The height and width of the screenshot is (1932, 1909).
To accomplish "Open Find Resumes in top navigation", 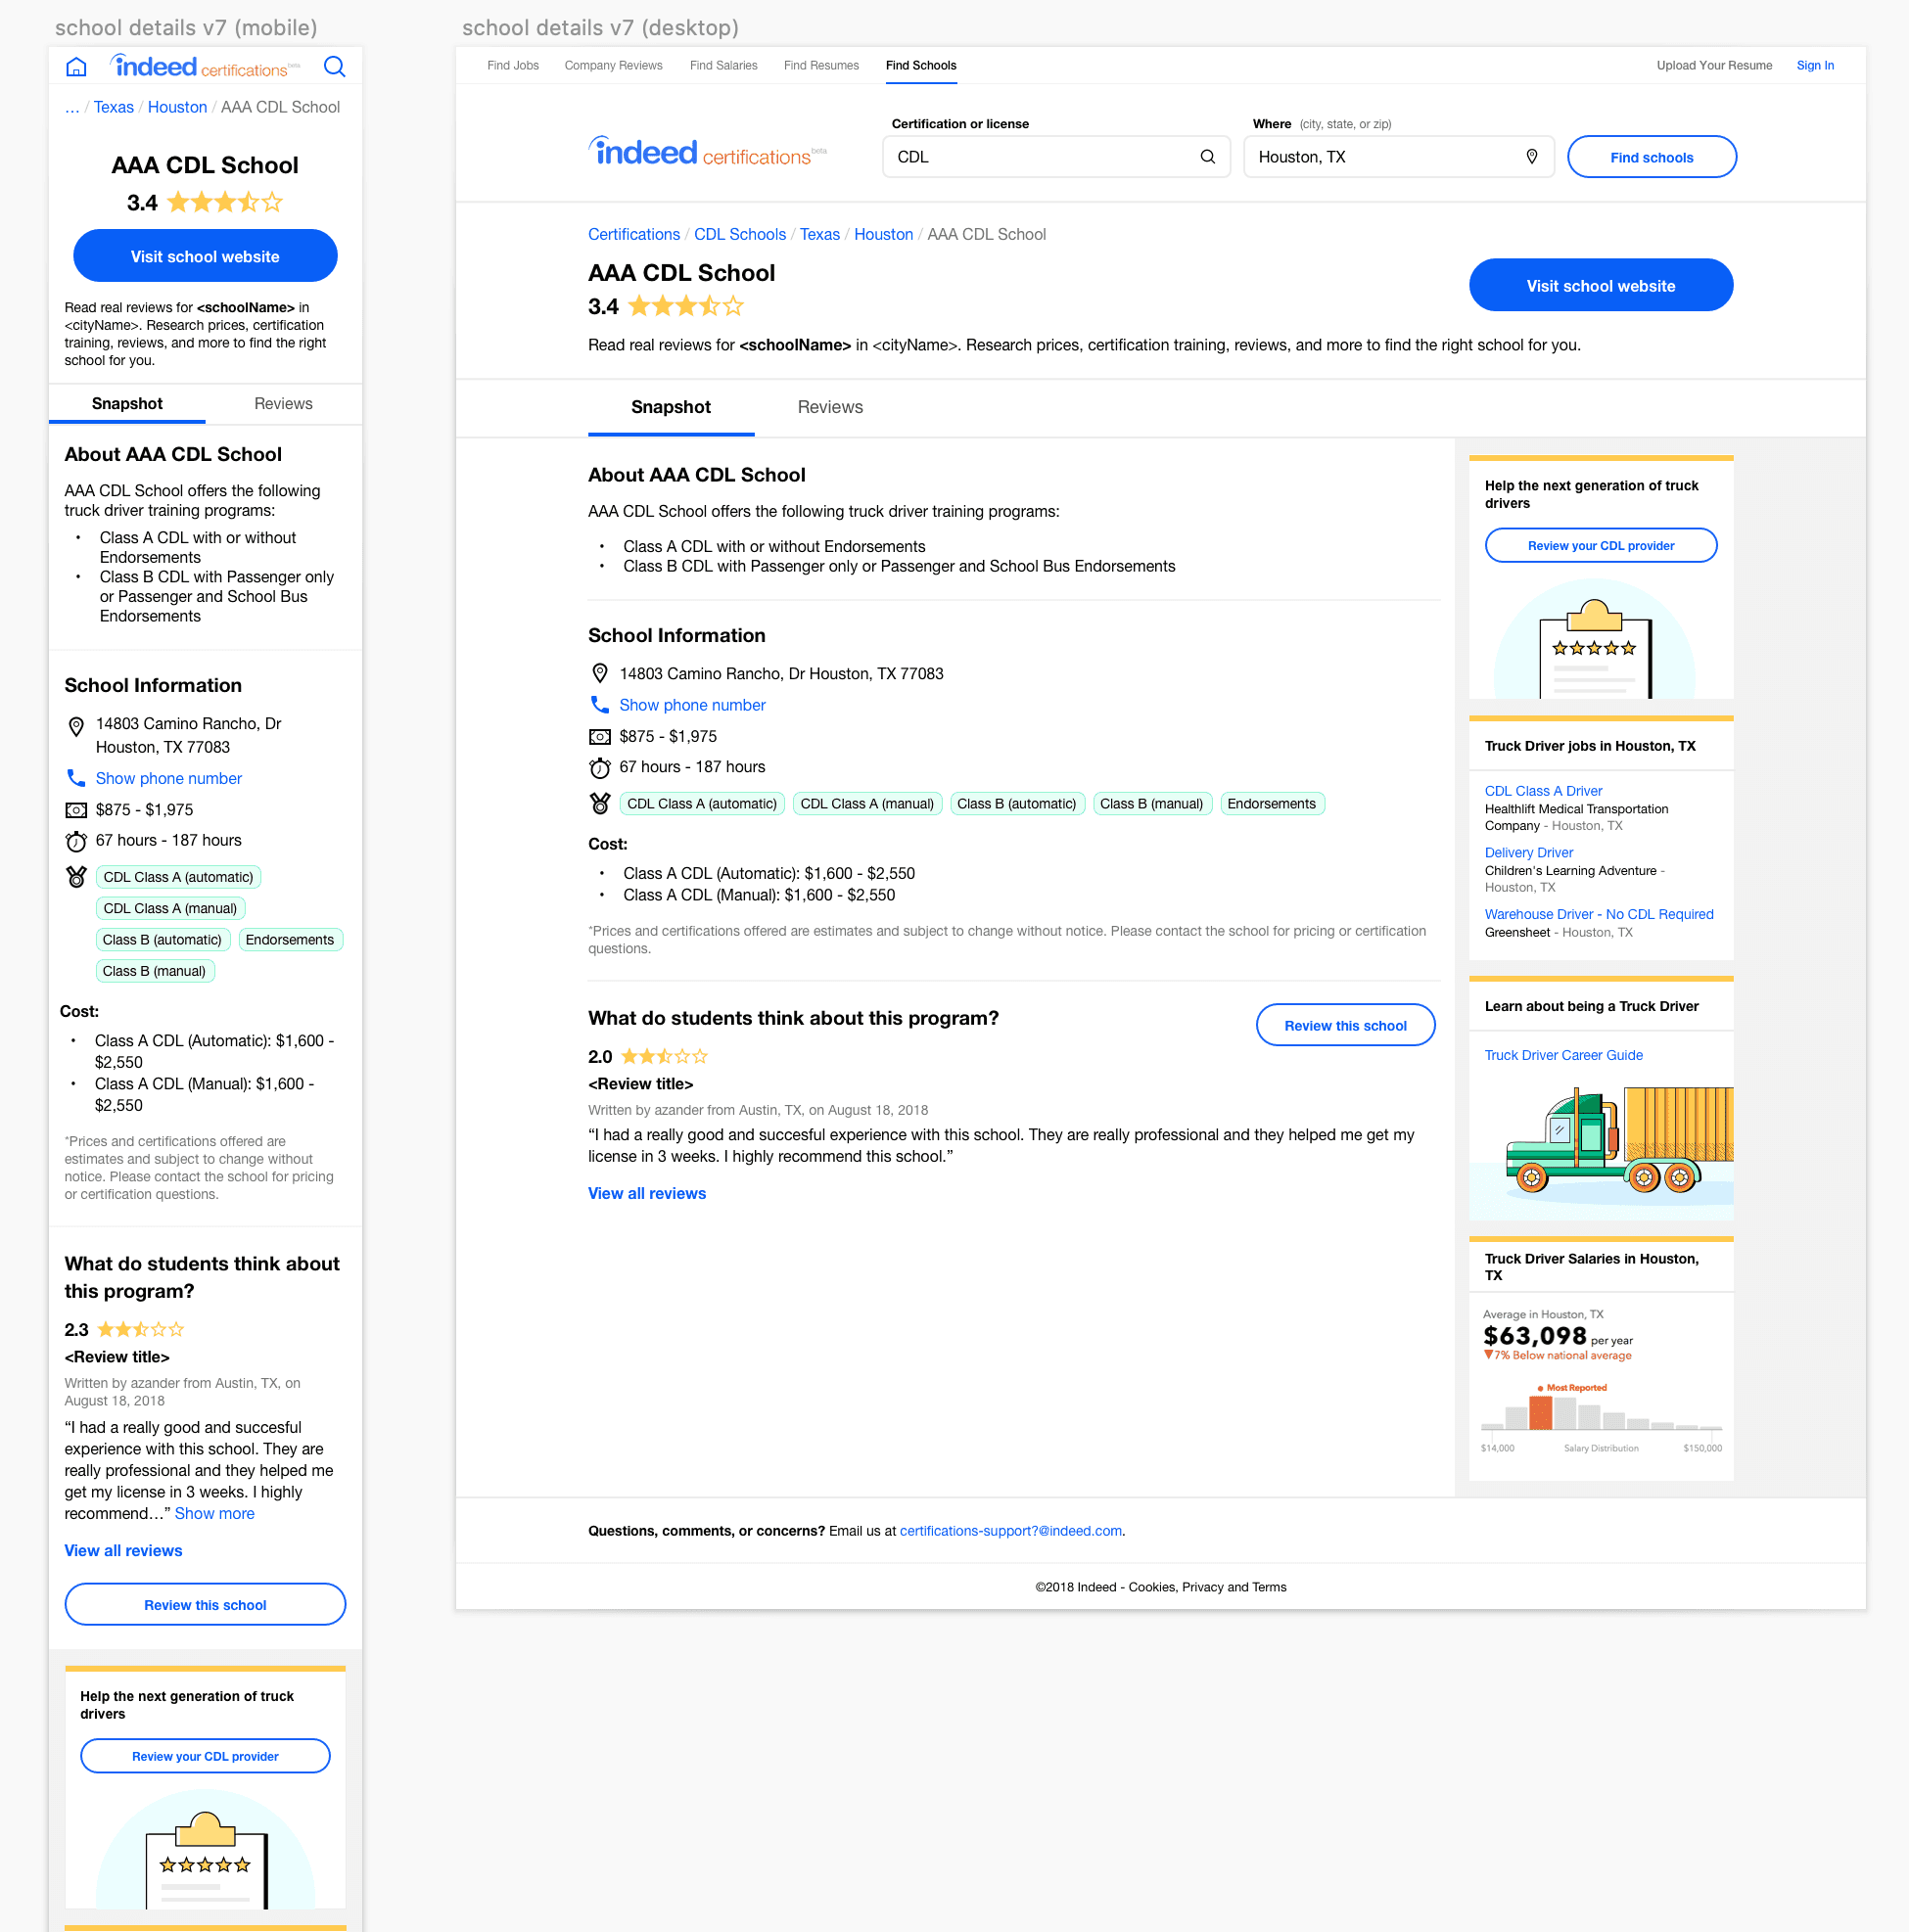I will (x=821, y=66).
